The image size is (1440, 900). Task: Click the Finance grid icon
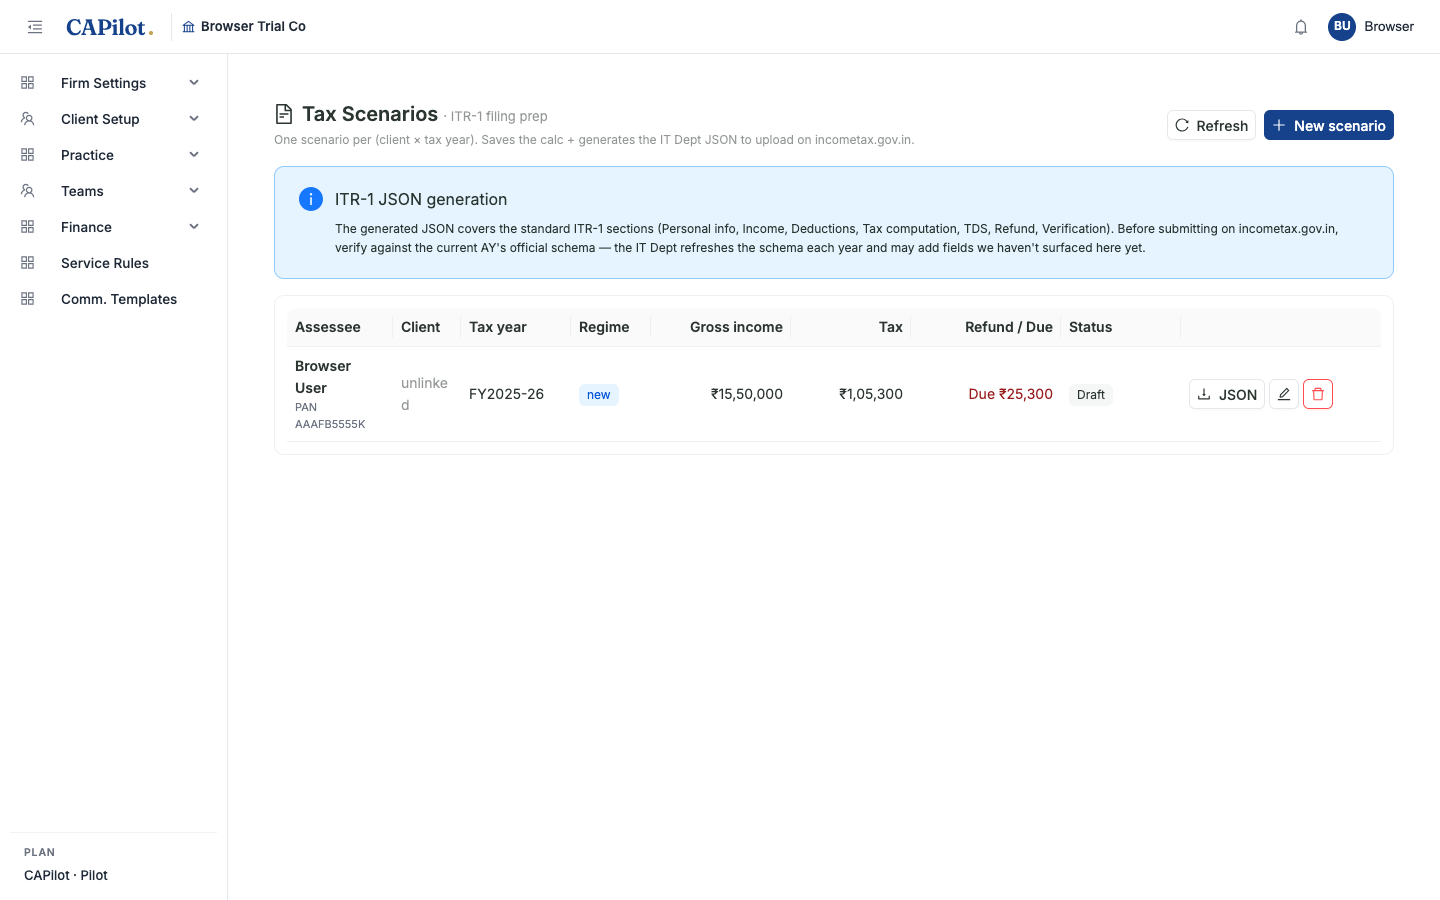click(x=28, y=227)
